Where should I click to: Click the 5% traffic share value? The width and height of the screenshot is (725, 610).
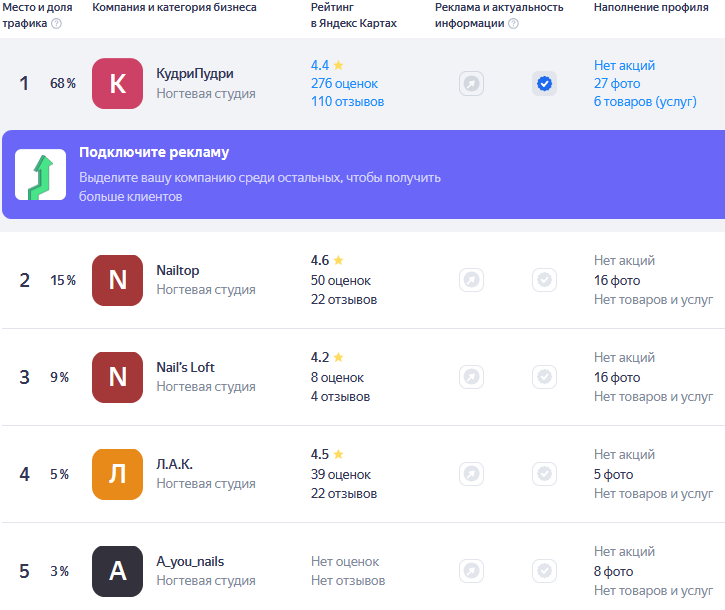click(60, 474)
